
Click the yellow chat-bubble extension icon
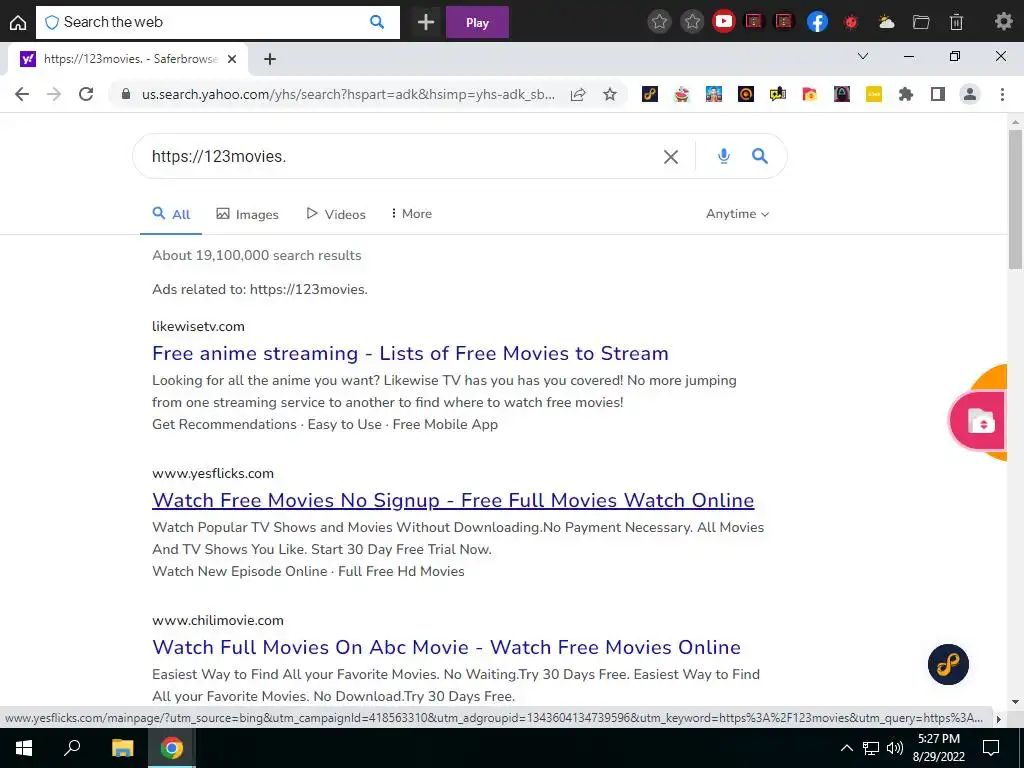pyautogui.click(x=778, y=94)
